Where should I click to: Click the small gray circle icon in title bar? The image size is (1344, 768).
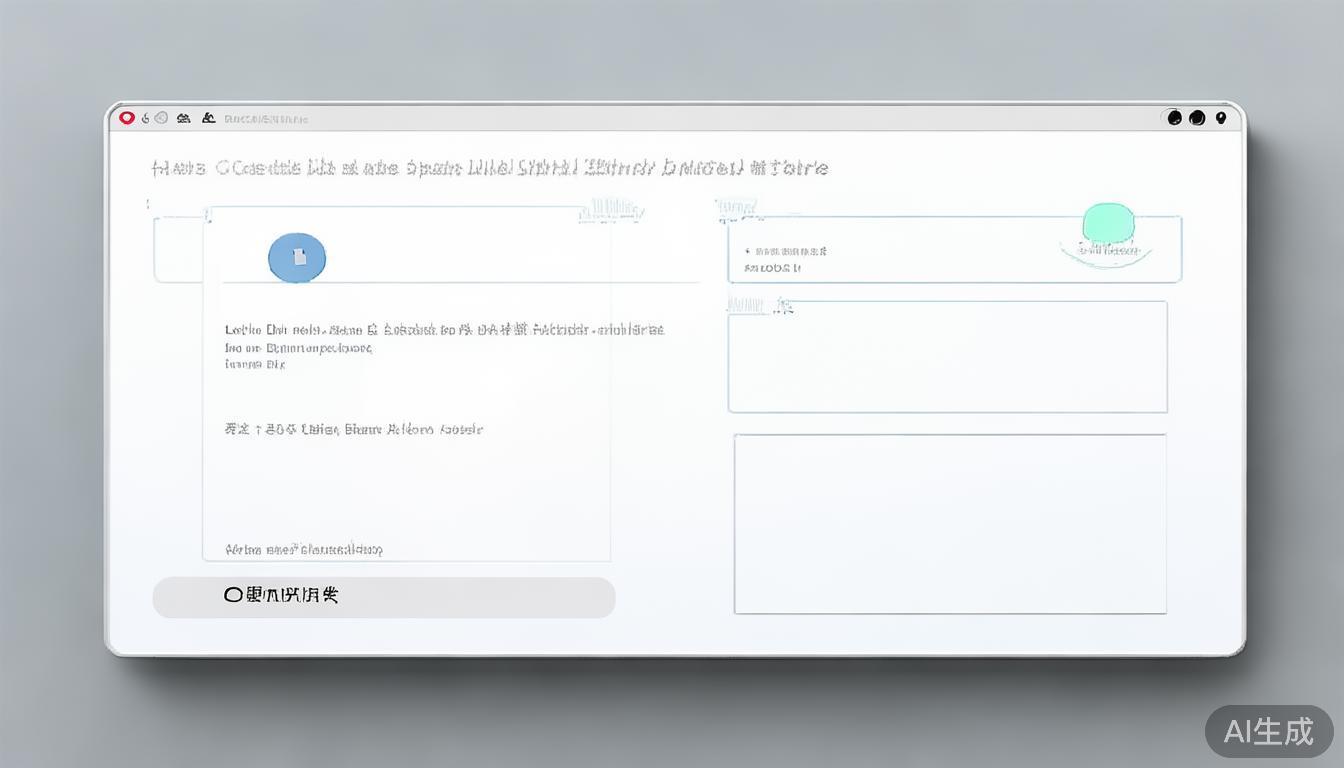coord(161,118)
